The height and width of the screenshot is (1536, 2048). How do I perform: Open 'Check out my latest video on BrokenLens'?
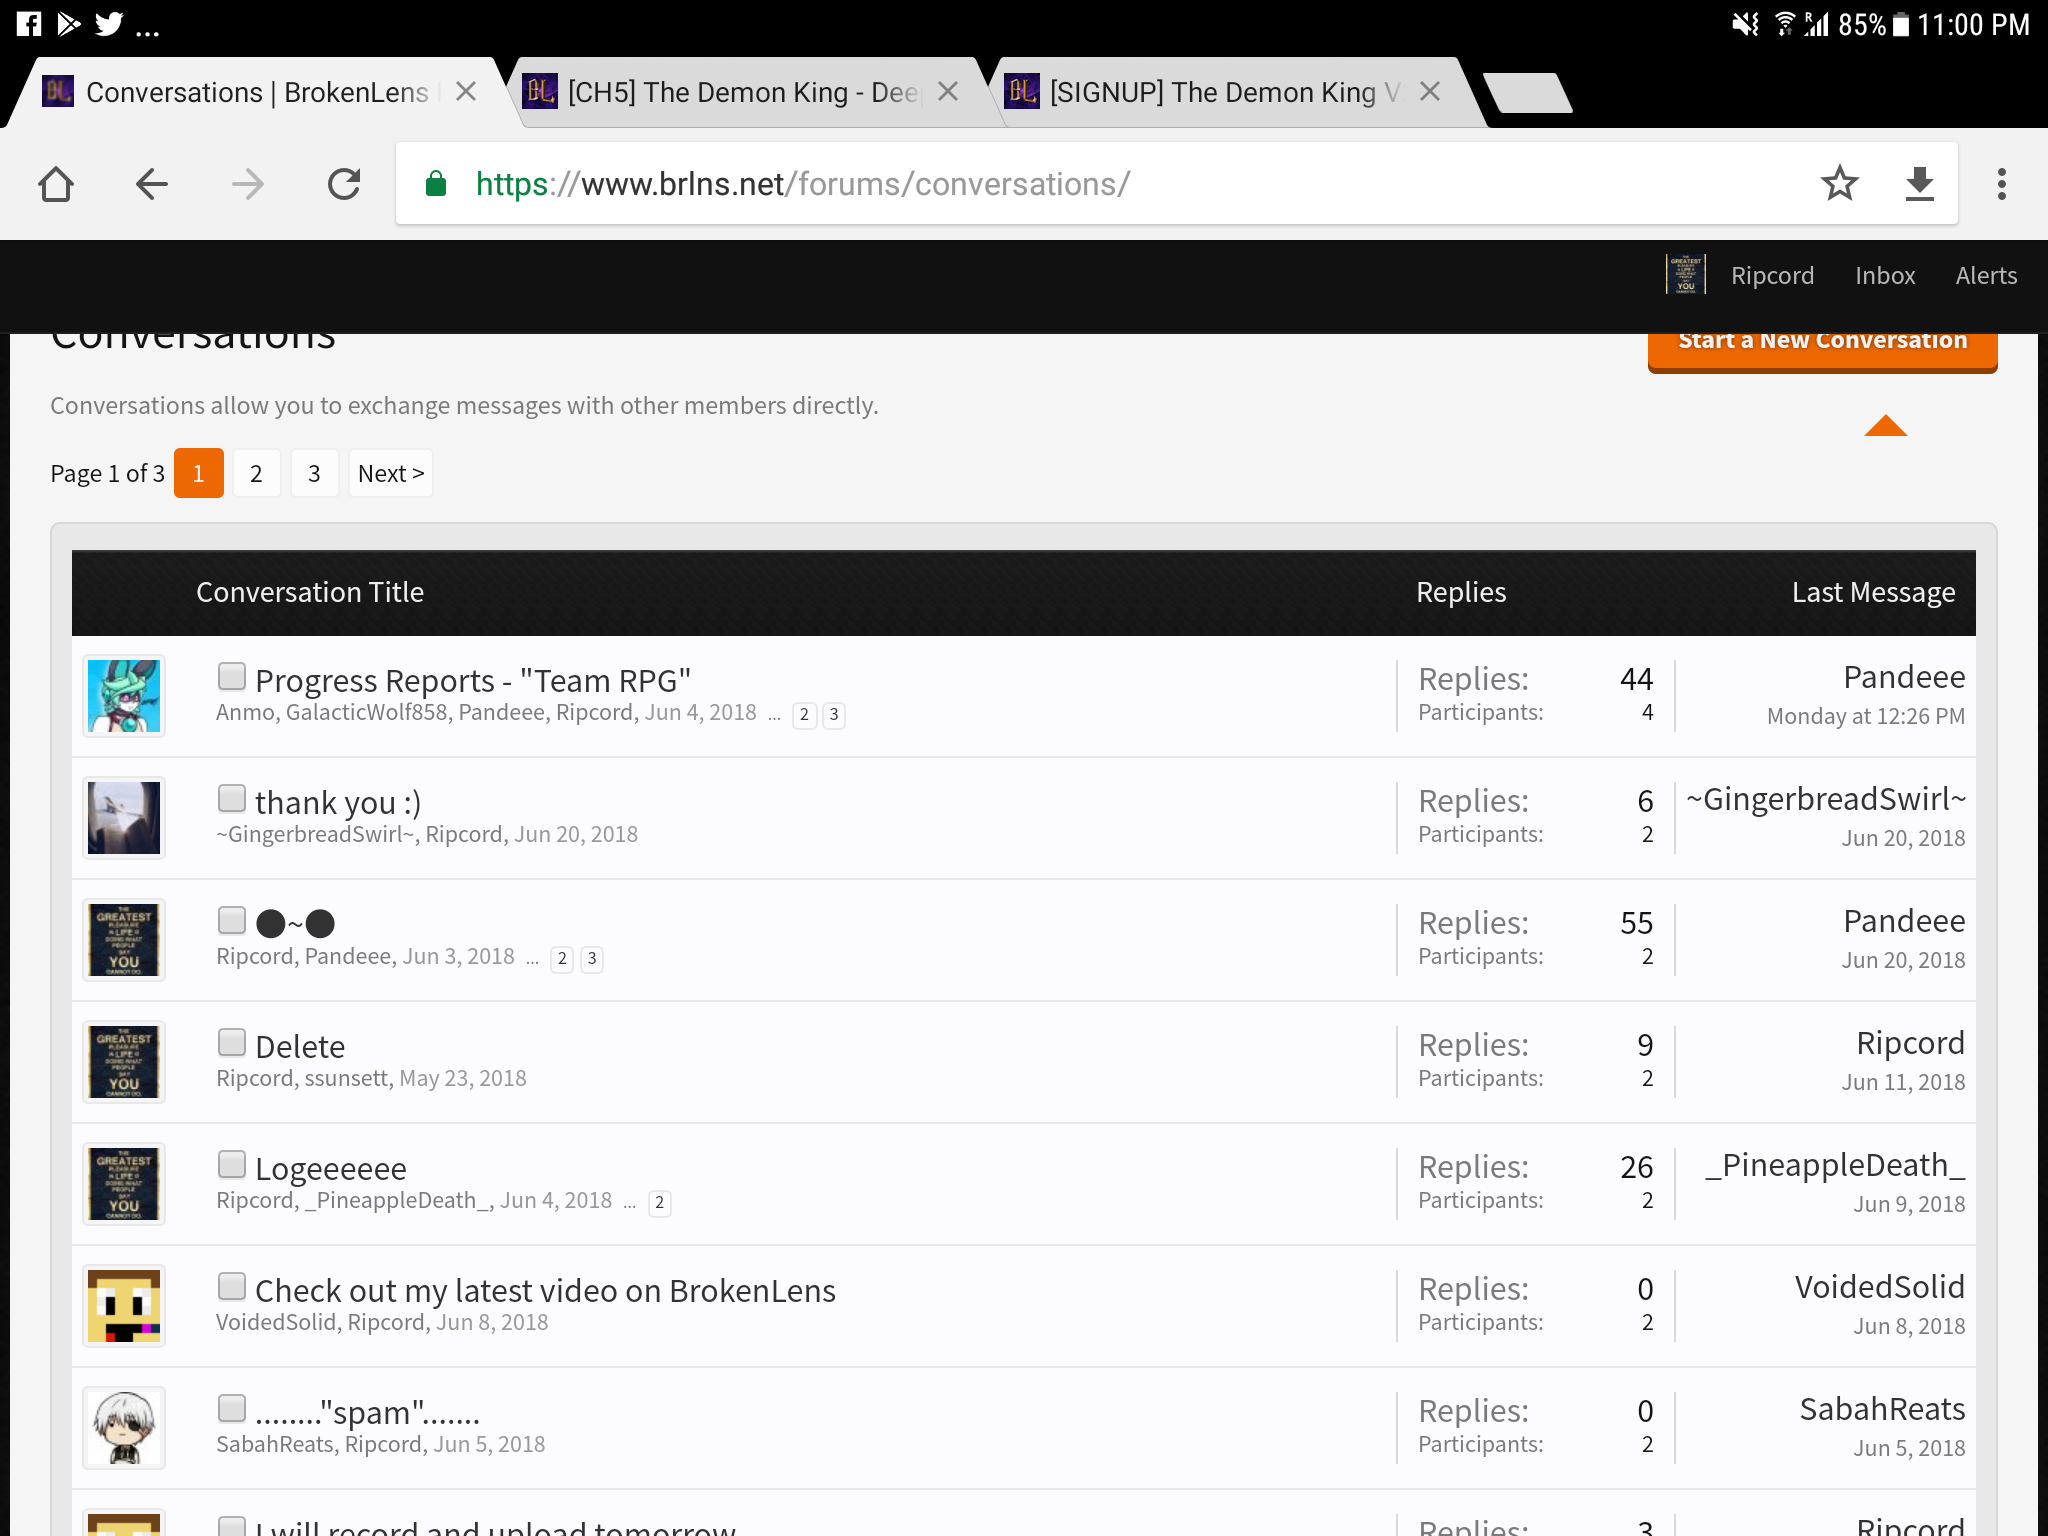click(x=545, y=1291)
